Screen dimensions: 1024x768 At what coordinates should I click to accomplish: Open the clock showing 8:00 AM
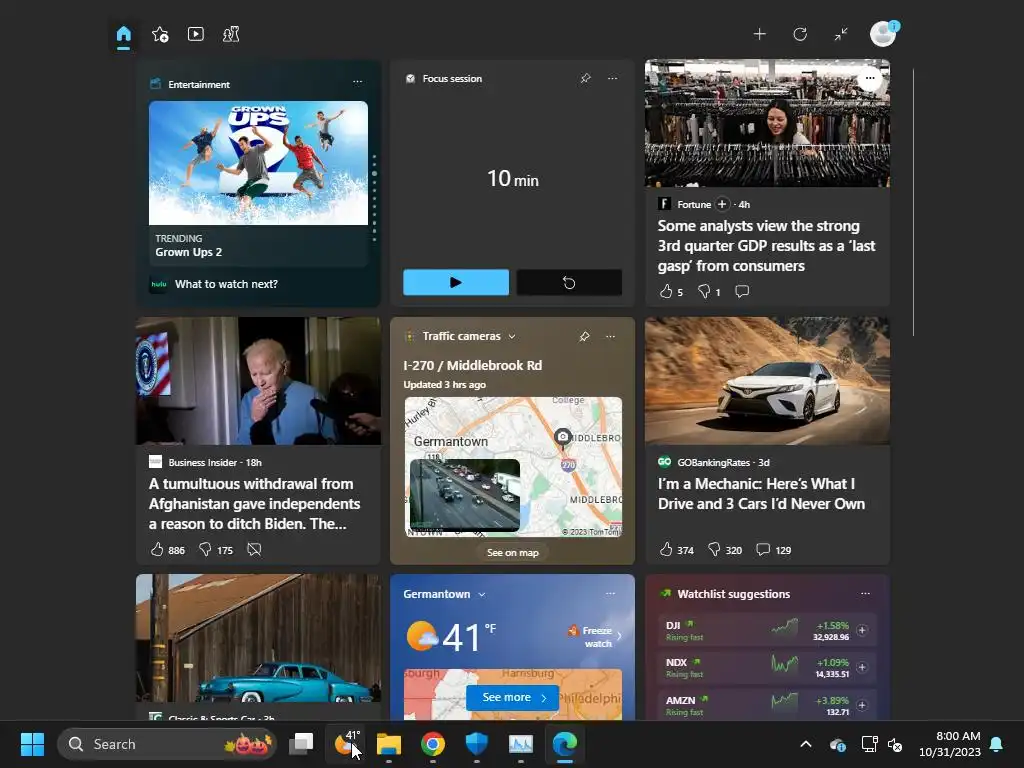click(x=950, y=744)
